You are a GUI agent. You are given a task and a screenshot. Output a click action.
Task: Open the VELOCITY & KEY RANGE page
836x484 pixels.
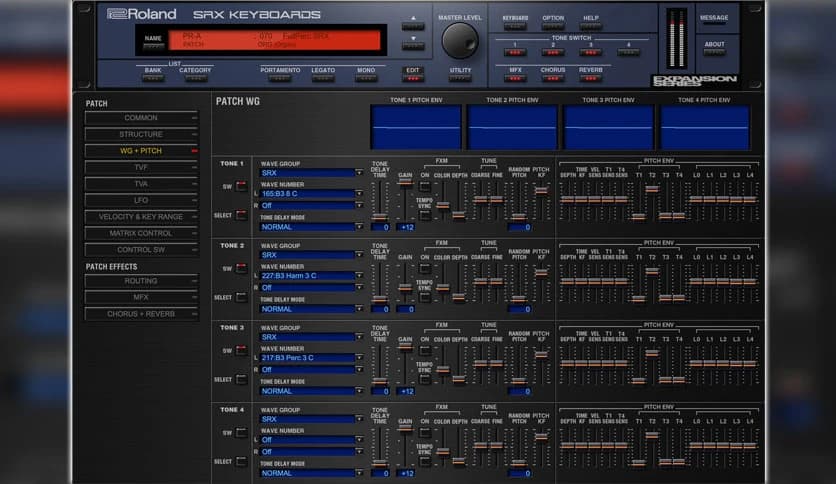(x=141, y=217)
